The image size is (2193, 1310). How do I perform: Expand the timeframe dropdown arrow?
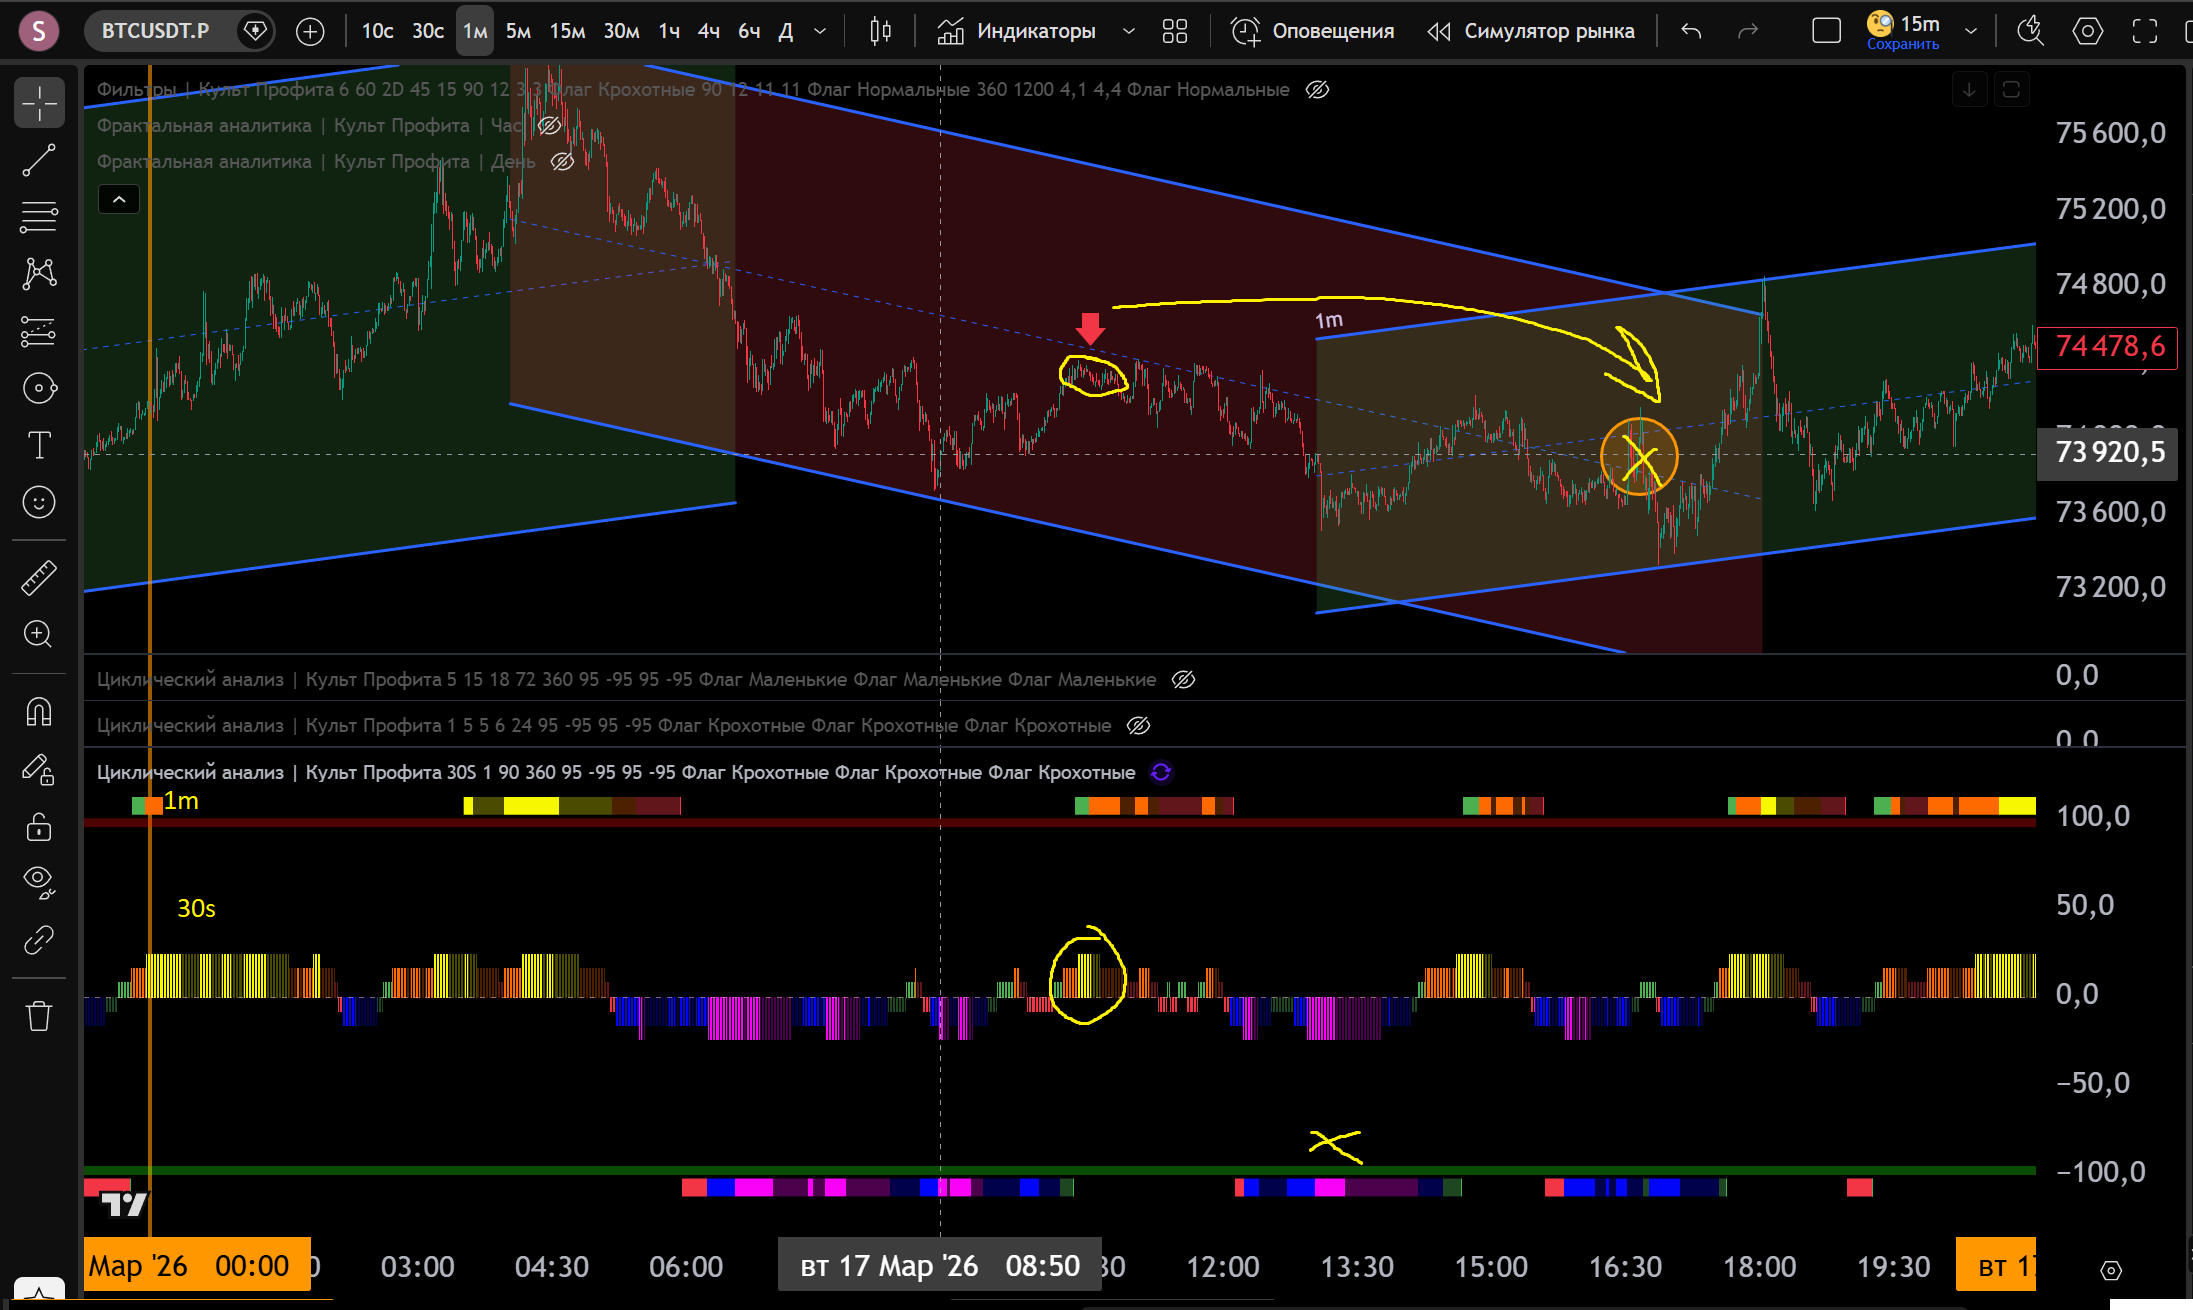820,31
